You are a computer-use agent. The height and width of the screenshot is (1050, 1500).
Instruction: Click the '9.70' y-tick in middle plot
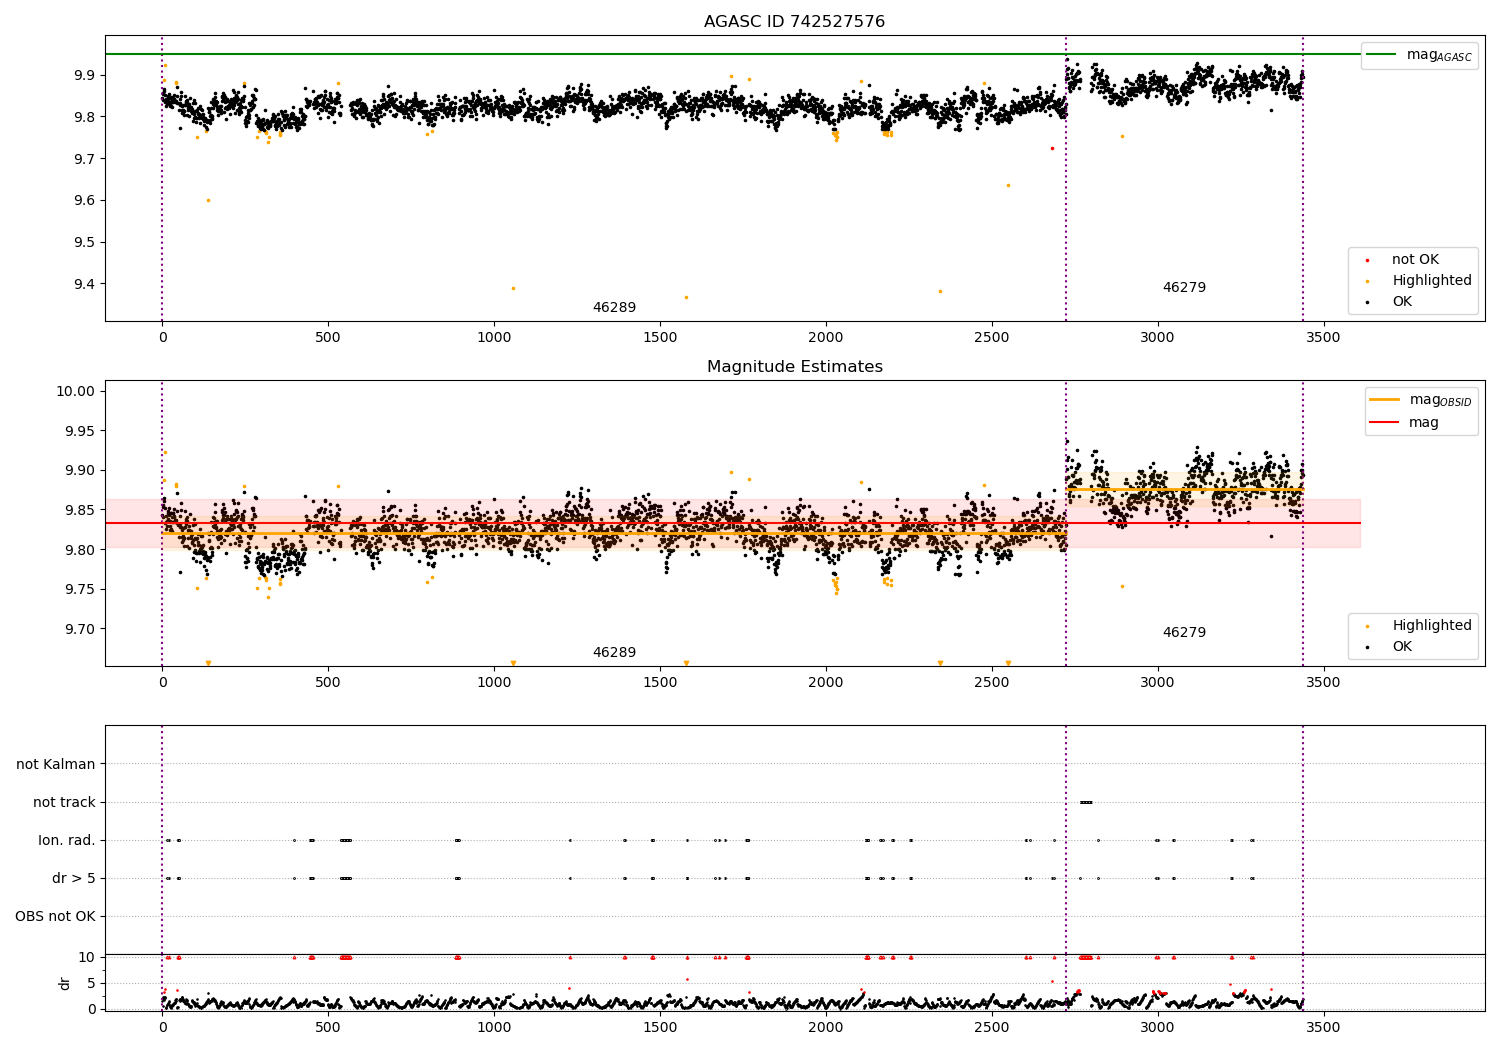pos(81,630)
